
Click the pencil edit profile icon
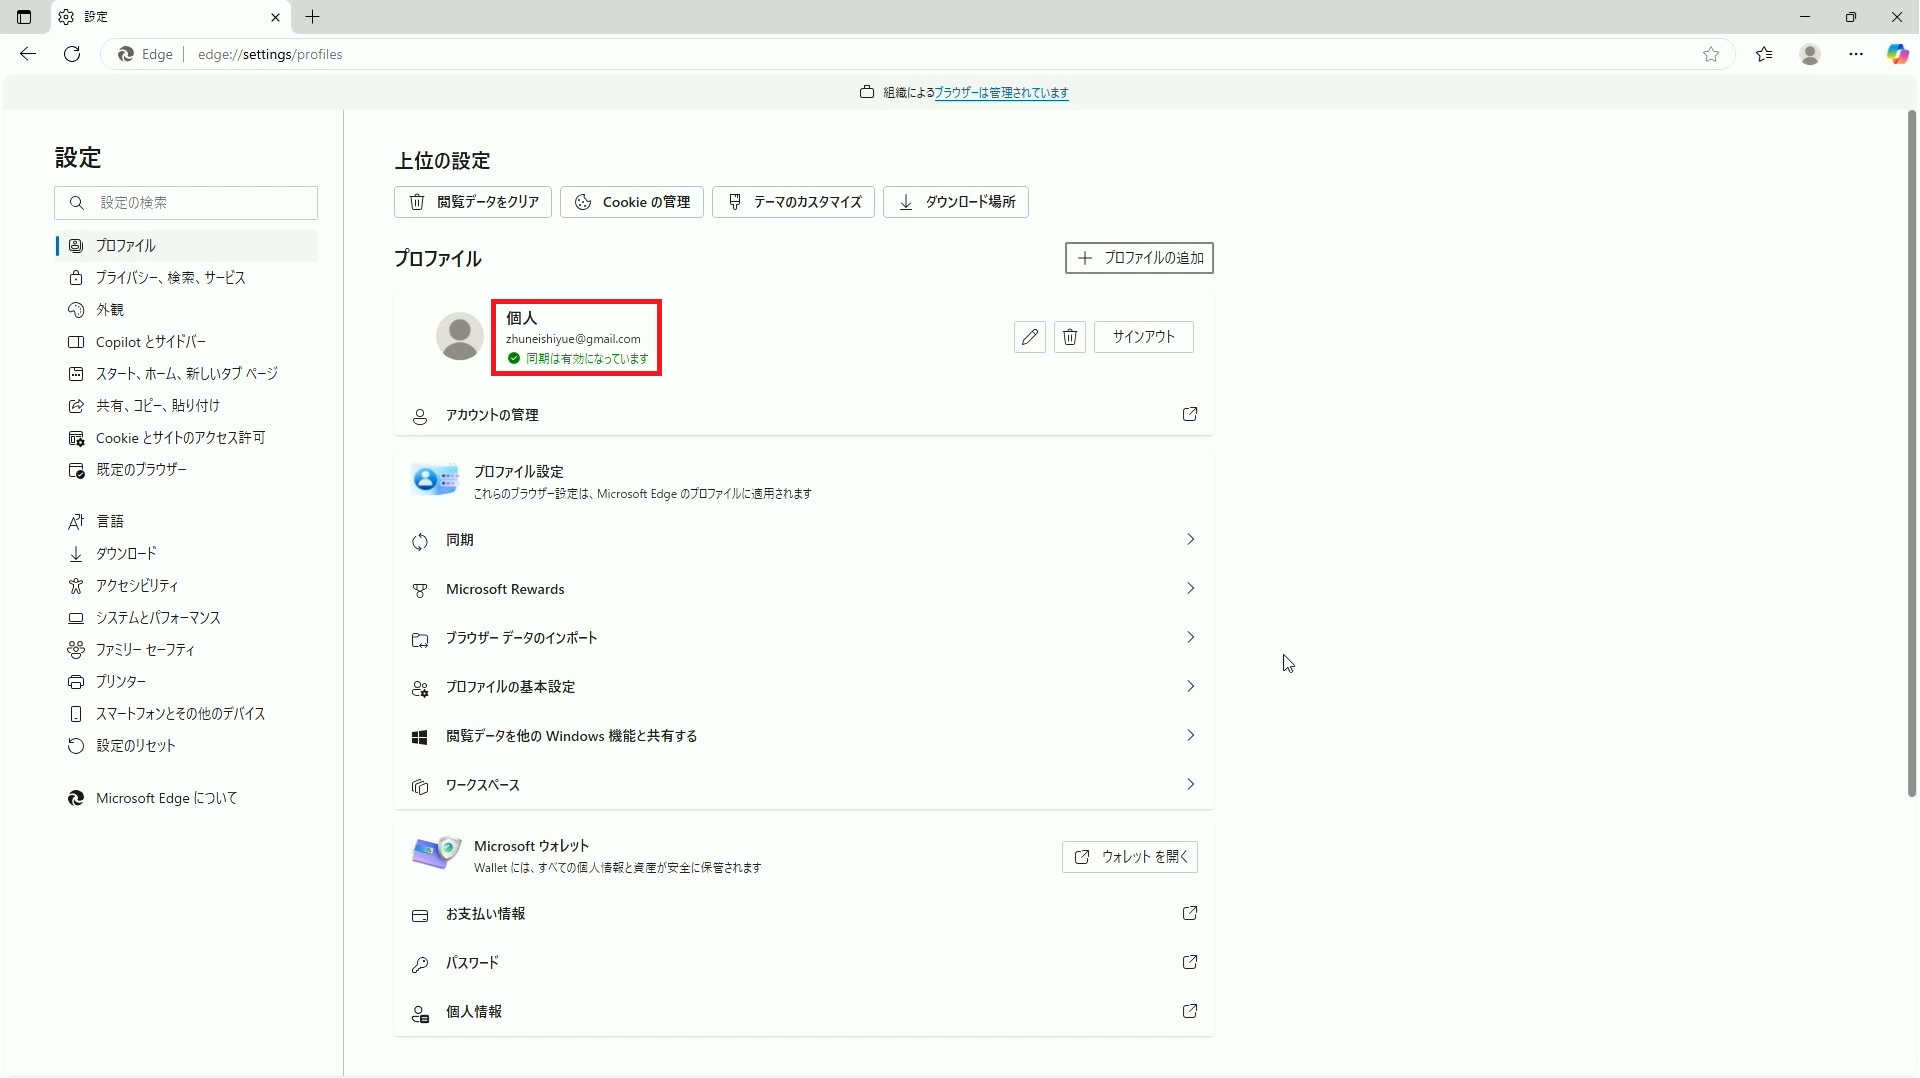1029,337
